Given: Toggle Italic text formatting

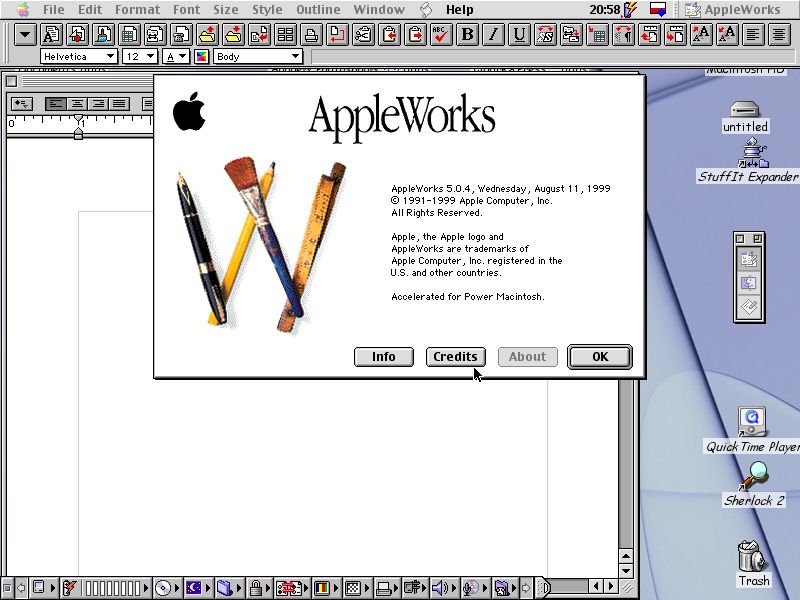Looking at the screenshot, I should [x=493, y=35].
